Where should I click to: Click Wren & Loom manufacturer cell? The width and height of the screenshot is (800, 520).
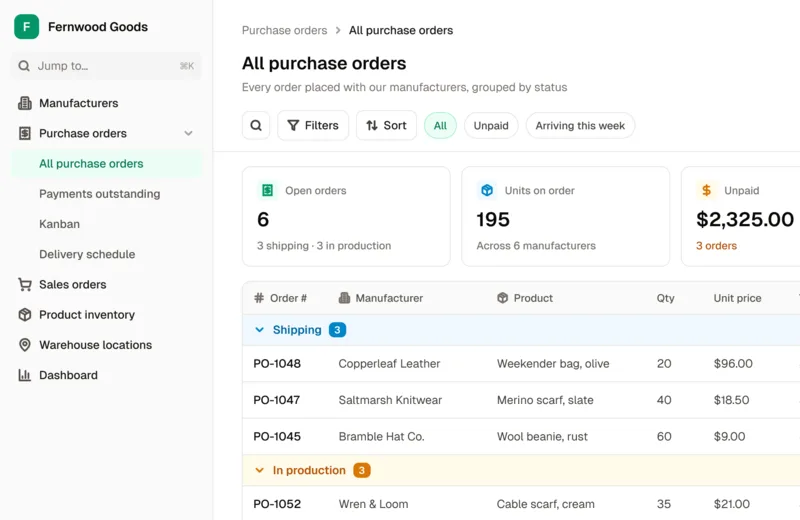(x=373, y=504)
